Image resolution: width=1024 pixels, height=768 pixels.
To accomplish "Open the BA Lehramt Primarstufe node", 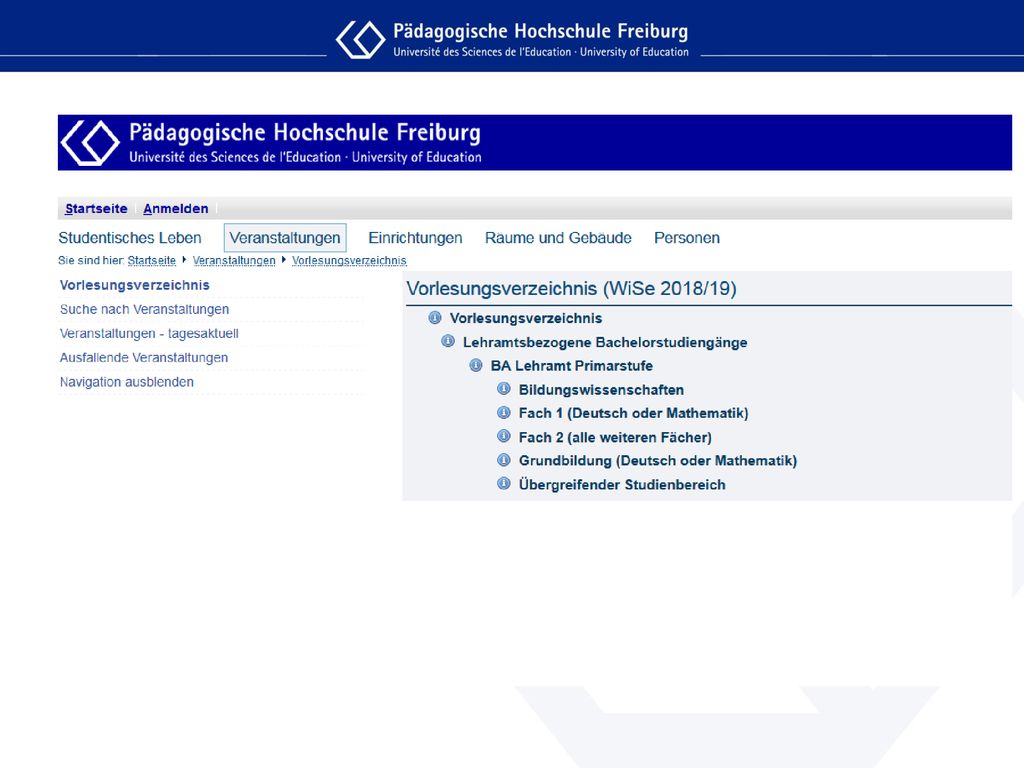I will 571,366.
